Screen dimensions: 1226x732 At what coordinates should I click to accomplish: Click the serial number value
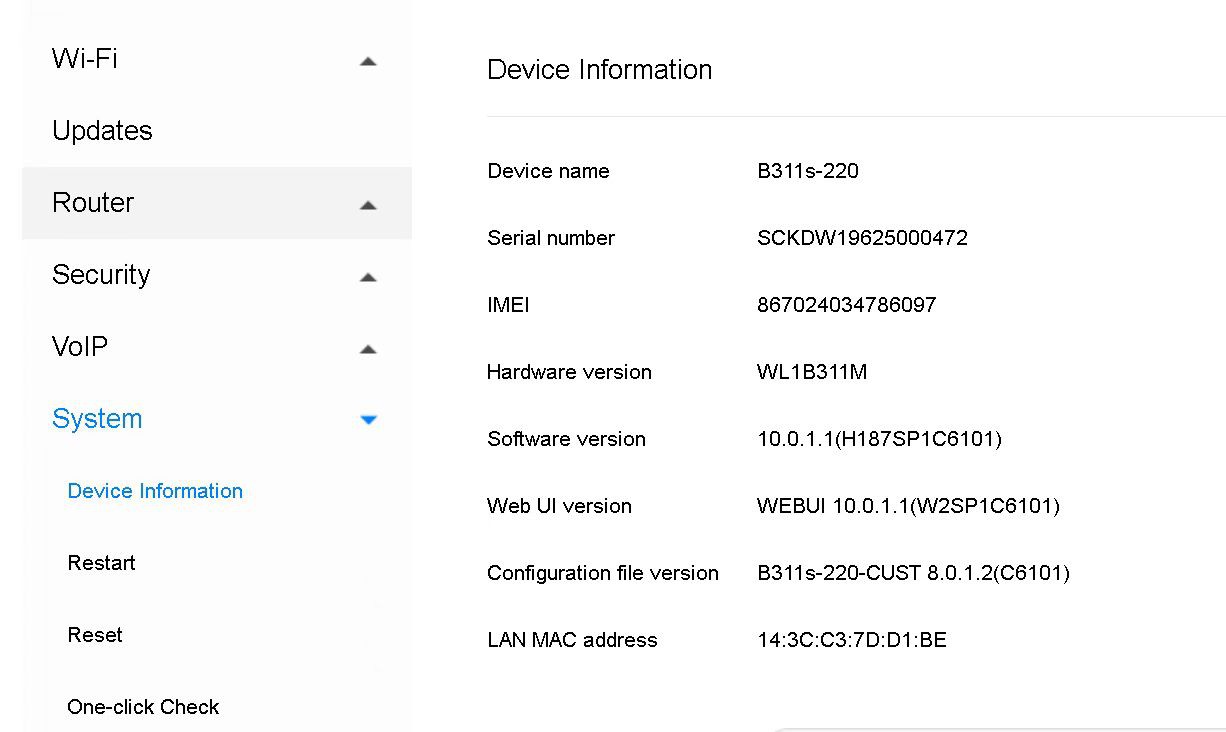862,237
